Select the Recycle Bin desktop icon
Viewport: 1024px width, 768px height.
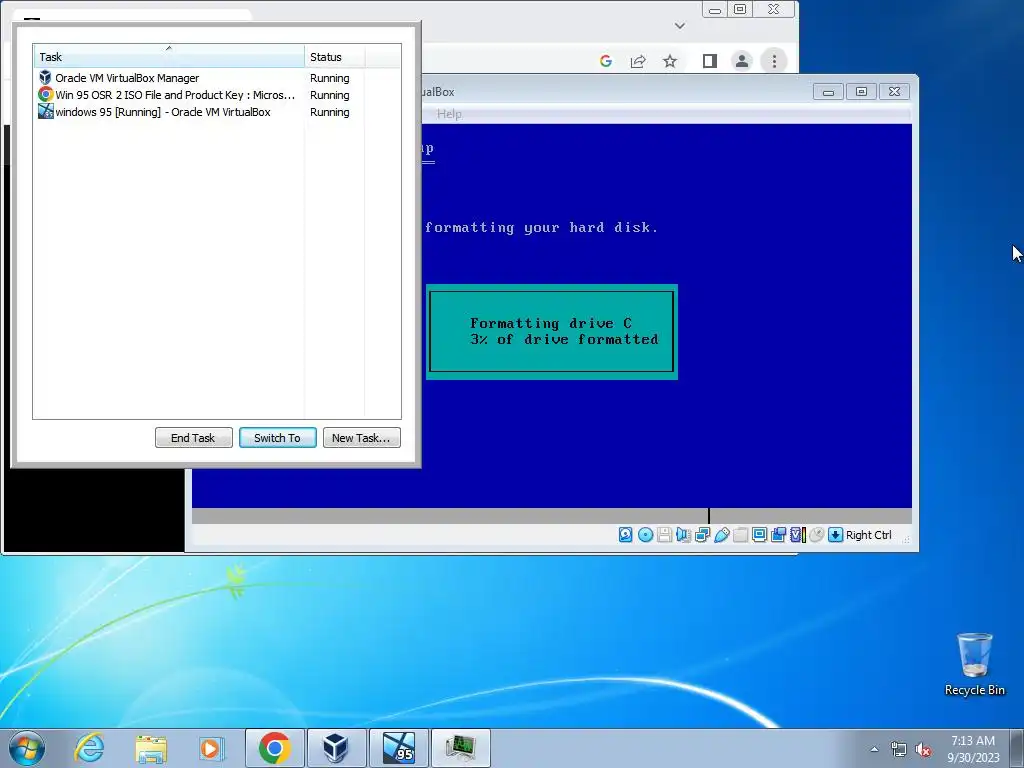974,664
